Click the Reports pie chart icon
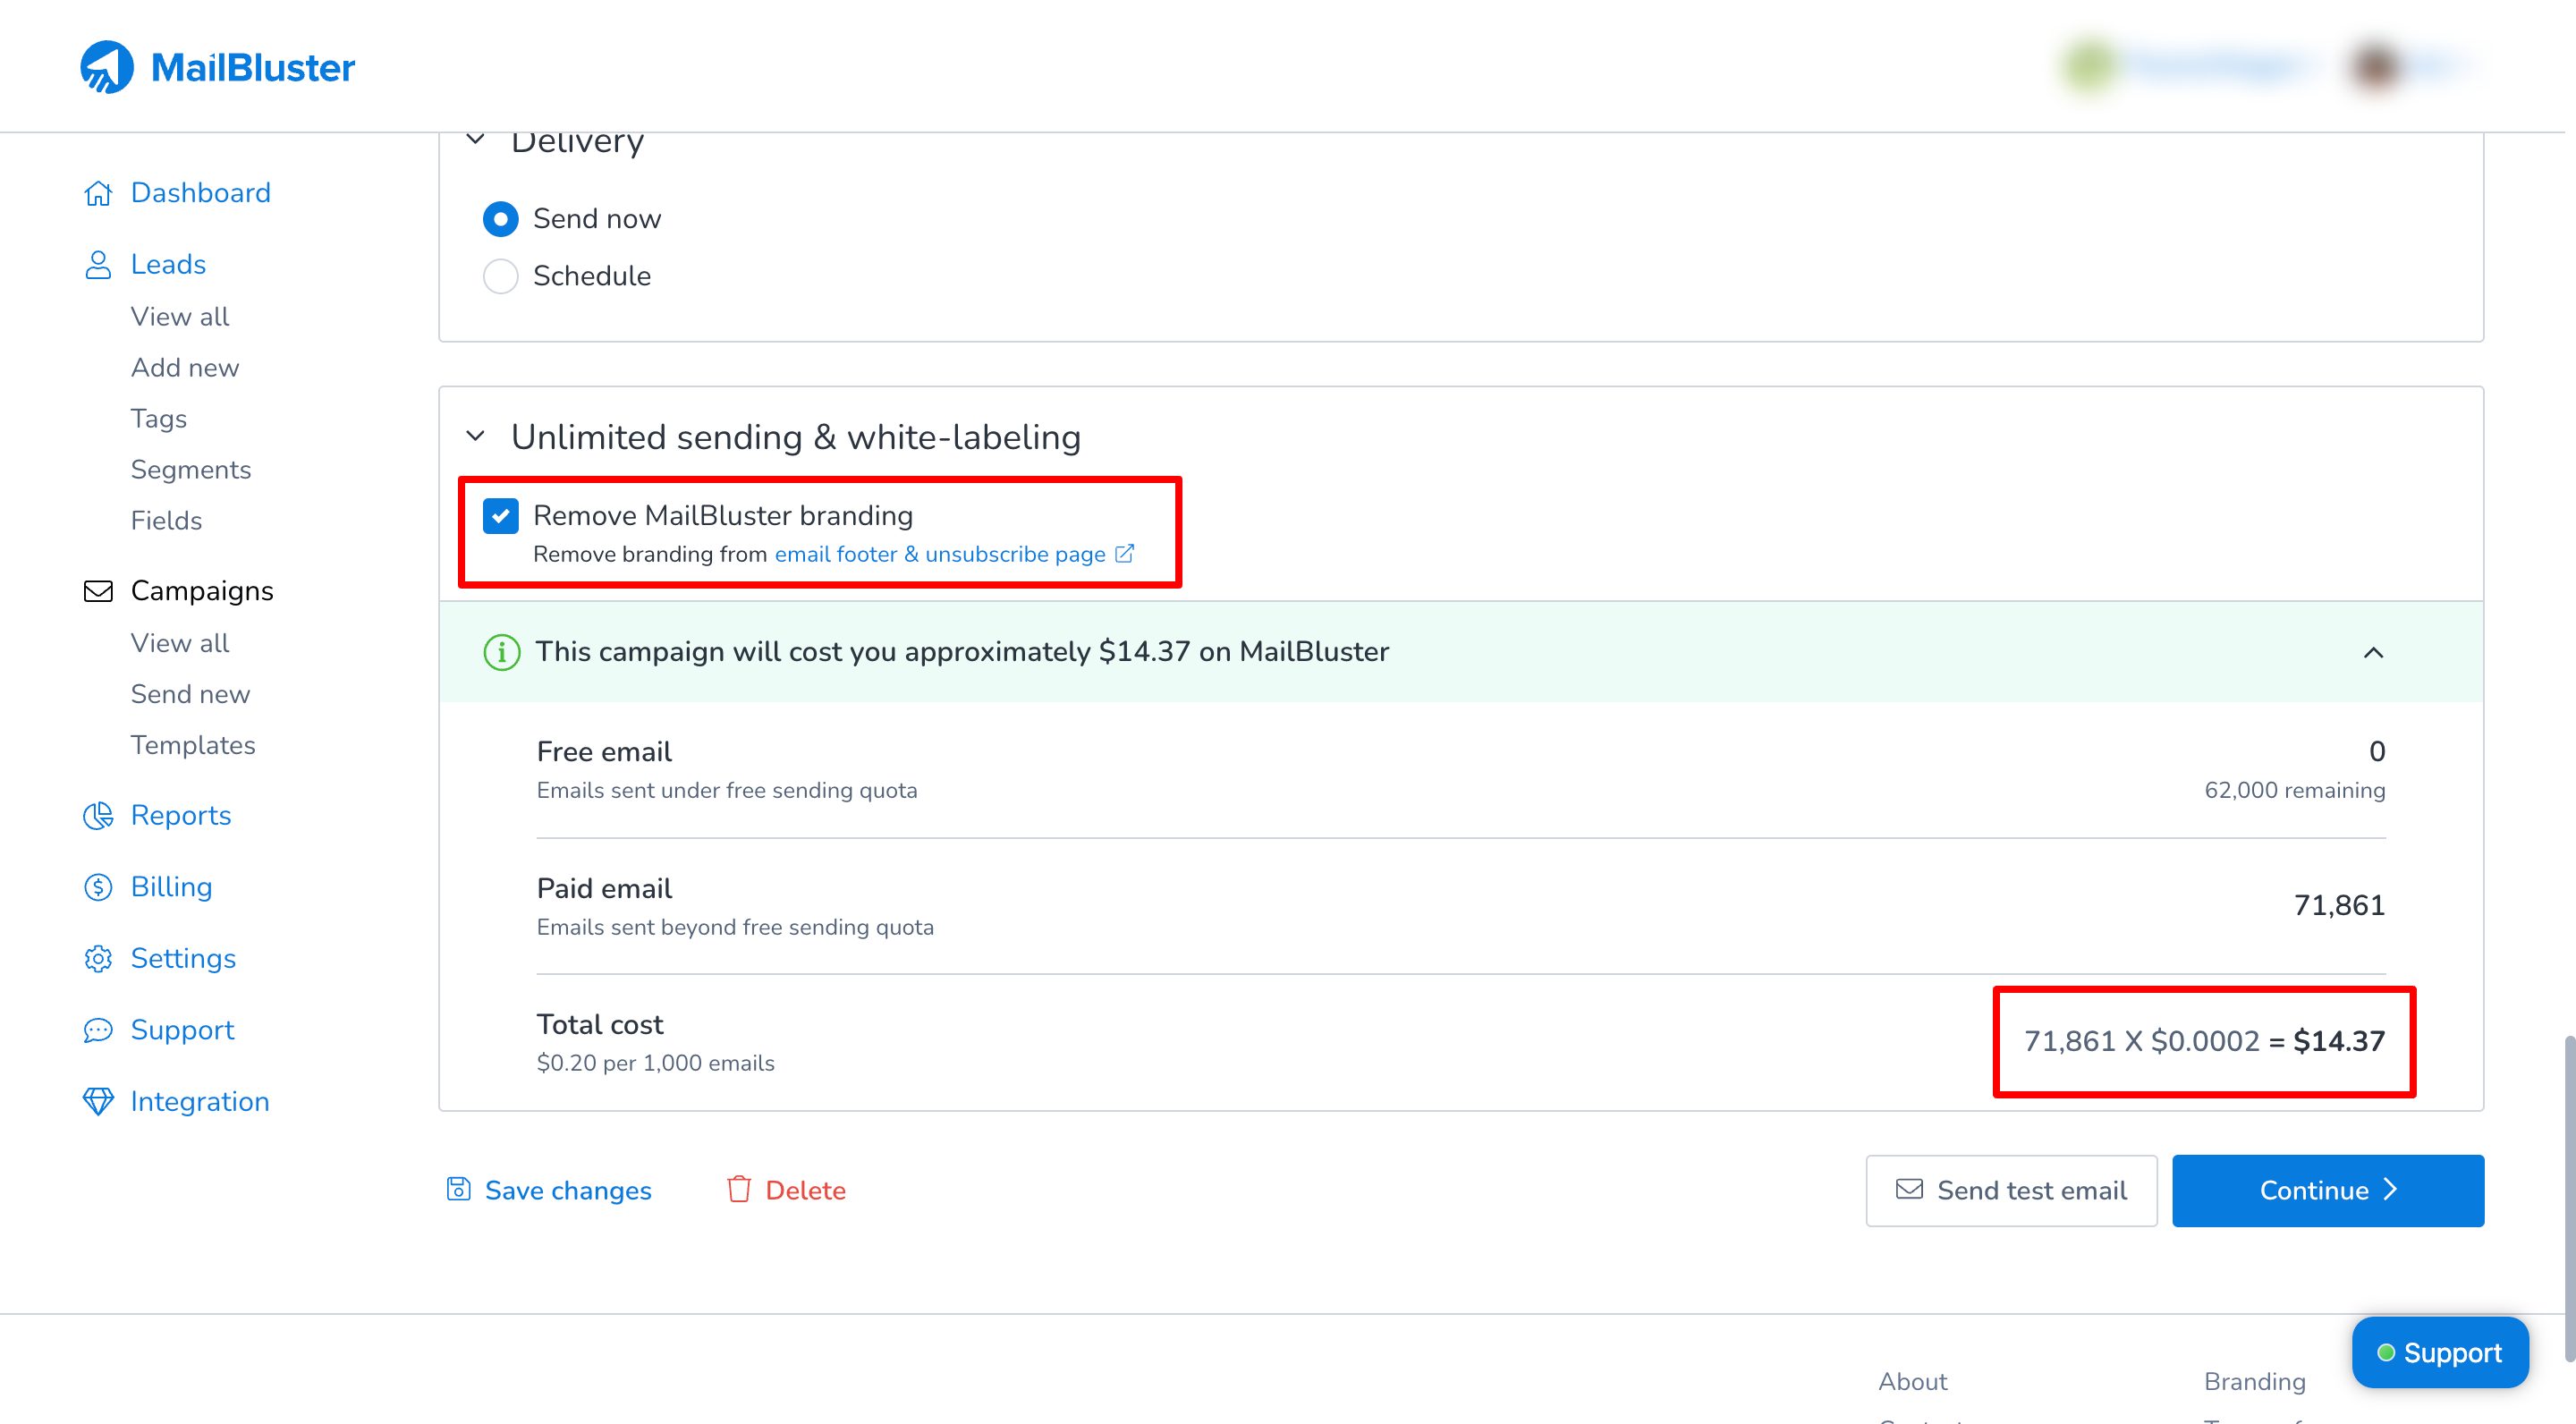 [98, 816]
